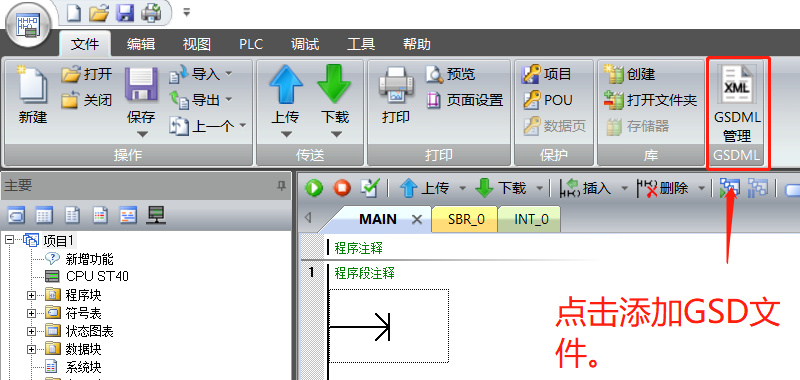Screen dimensions: 800x380
Task: Click the communications network icon in navigation bar
Action: [156, 216]
